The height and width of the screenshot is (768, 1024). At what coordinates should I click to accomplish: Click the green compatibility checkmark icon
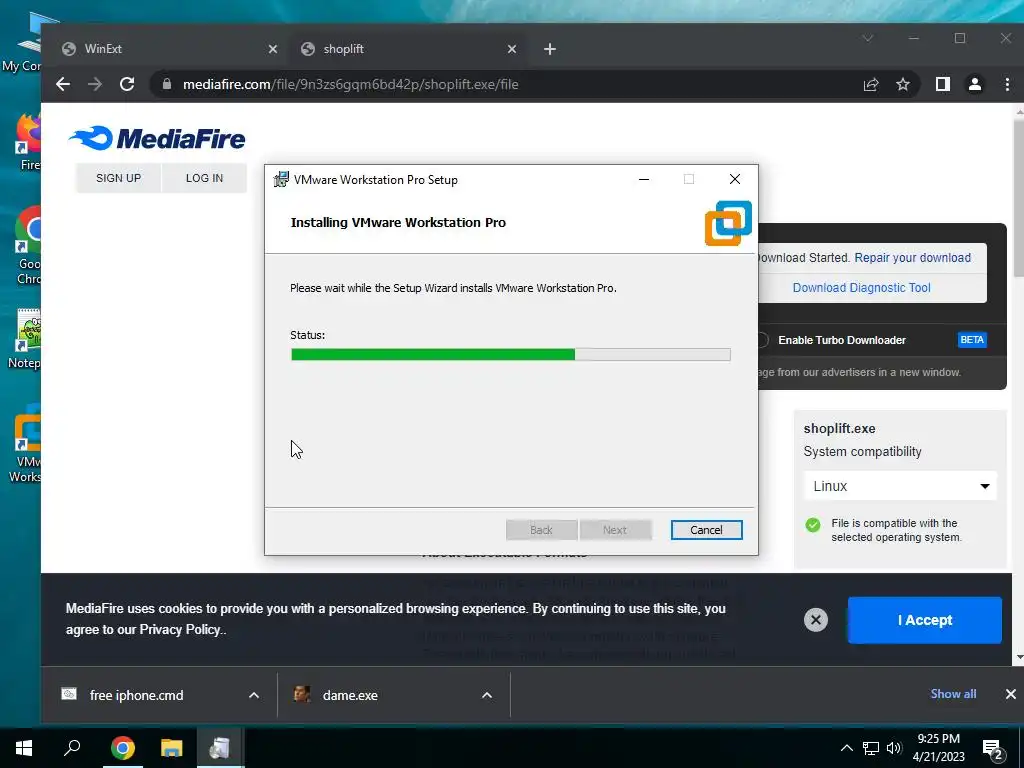(813, 525)
